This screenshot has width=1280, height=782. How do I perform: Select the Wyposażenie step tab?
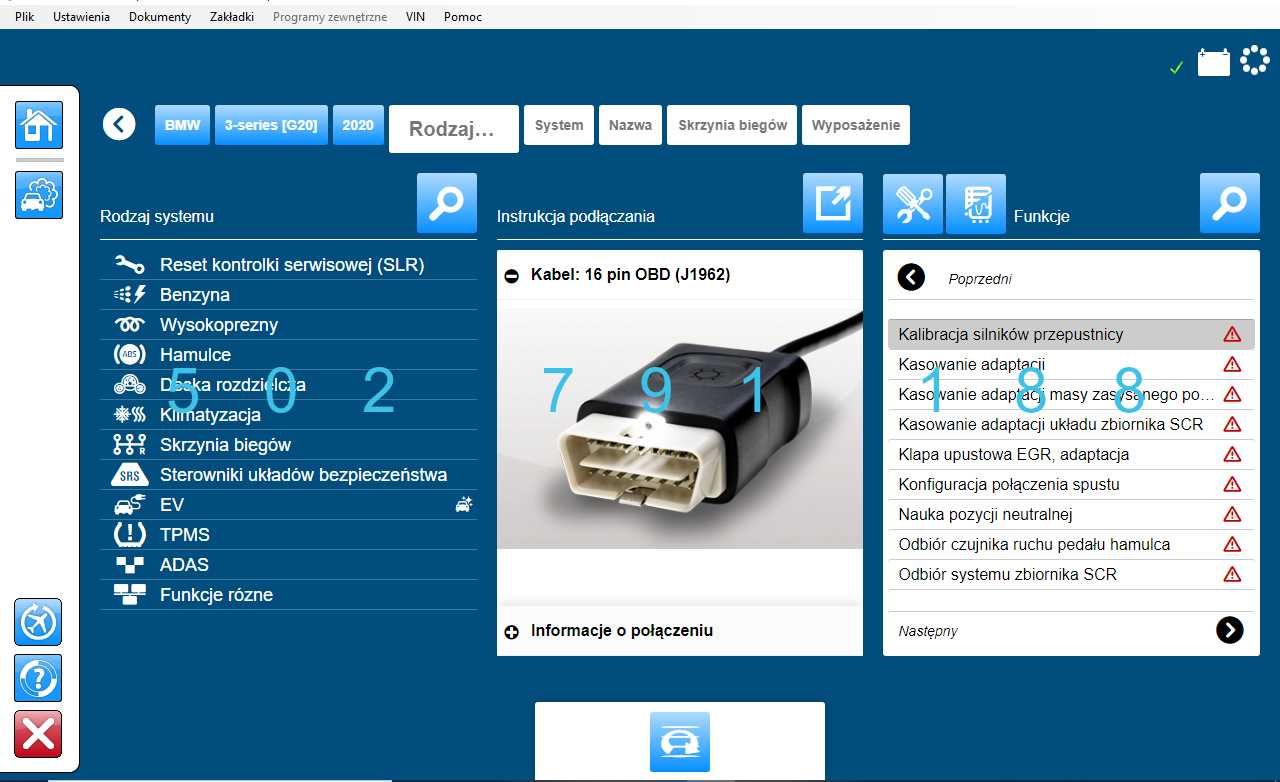point(856,125)
